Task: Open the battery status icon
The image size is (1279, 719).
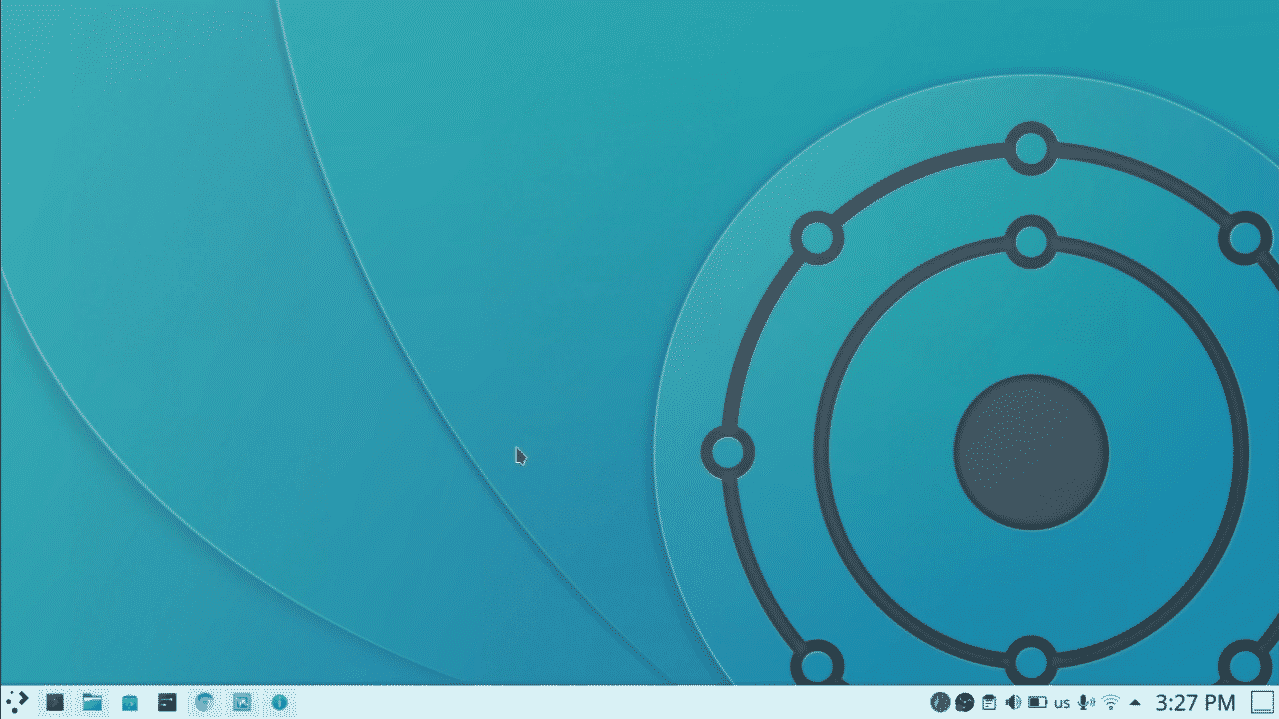Action: tap(1037, 703)
